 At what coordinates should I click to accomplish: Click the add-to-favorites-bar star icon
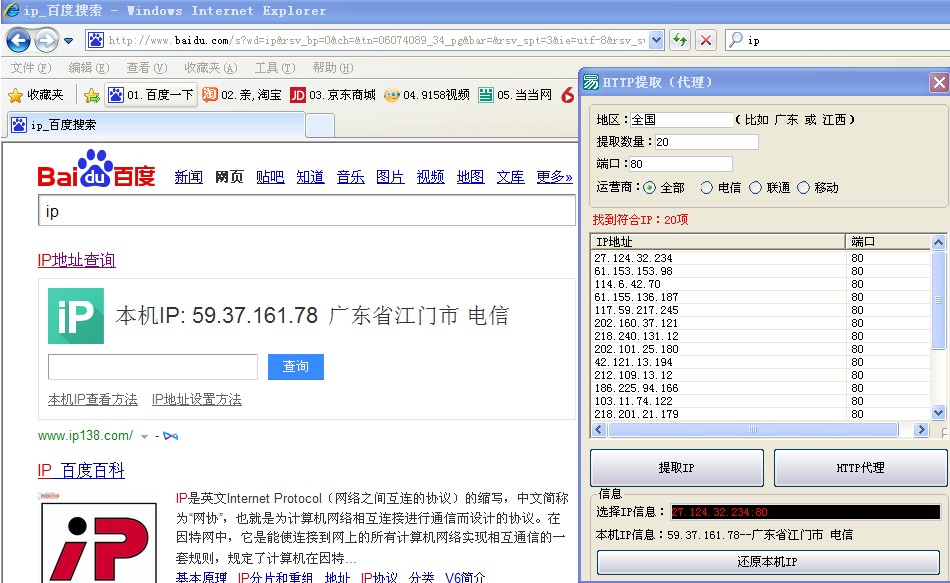tap(91, 95)
